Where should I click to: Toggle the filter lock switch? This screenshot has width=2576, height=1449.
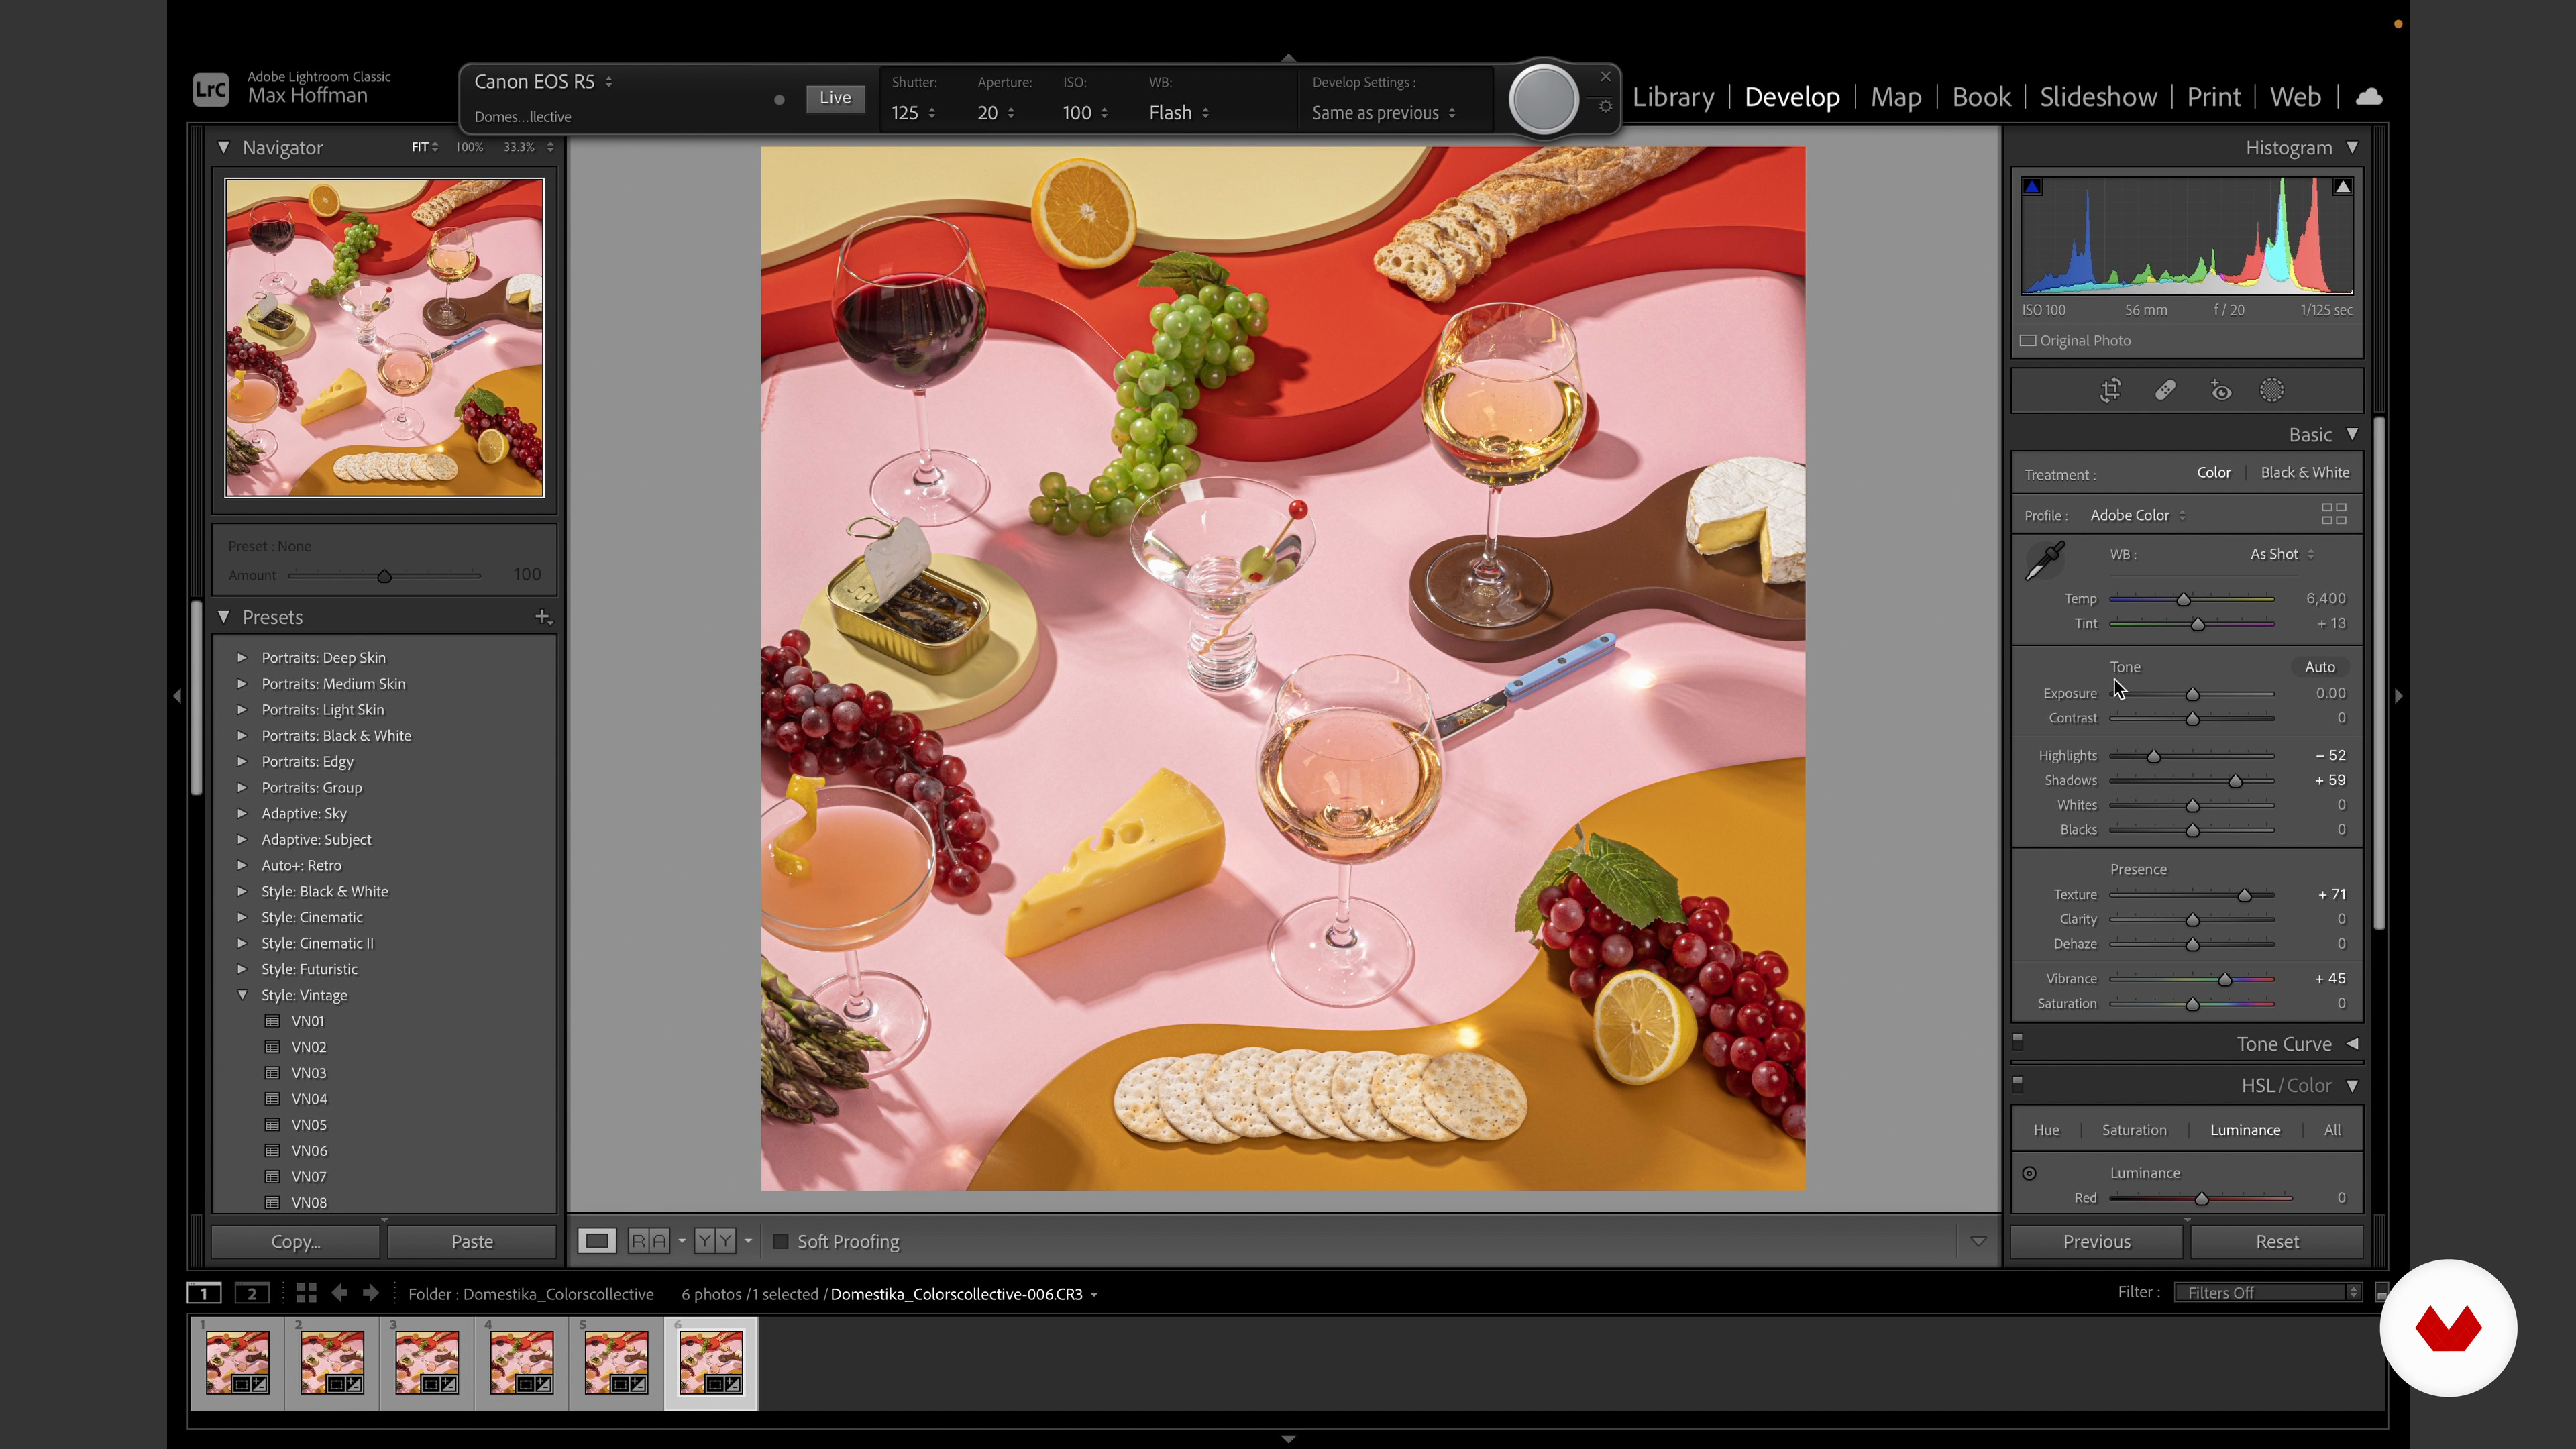click(2381, 1293)
